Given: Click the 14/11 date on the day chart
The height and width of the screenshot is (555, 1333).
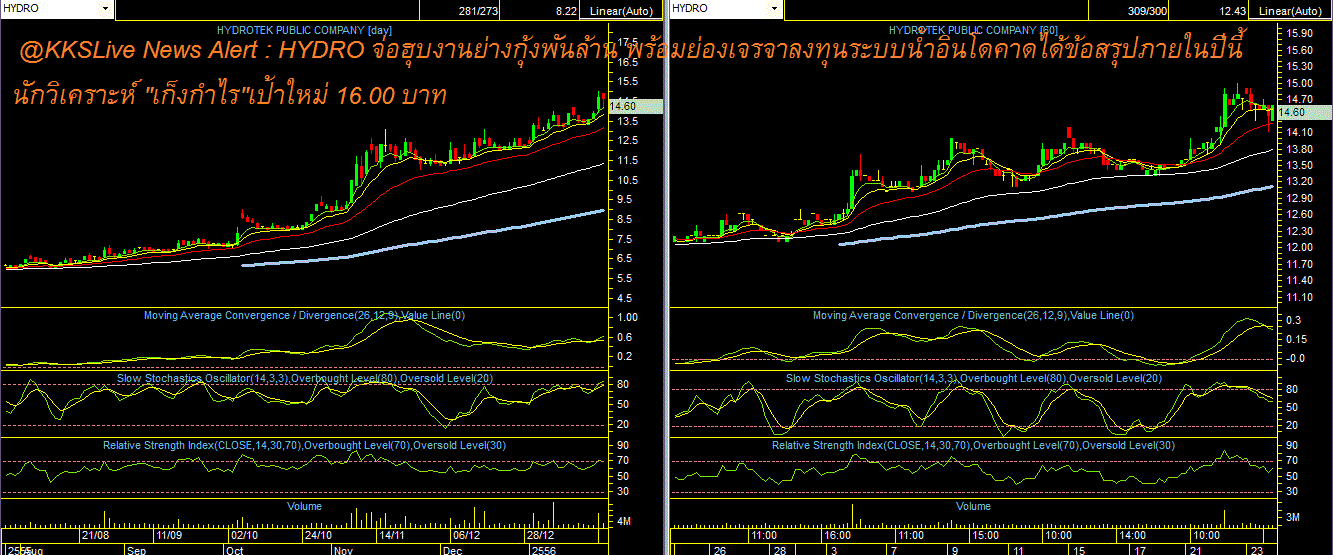Looking at the screenshot, I should click(392, 536).
